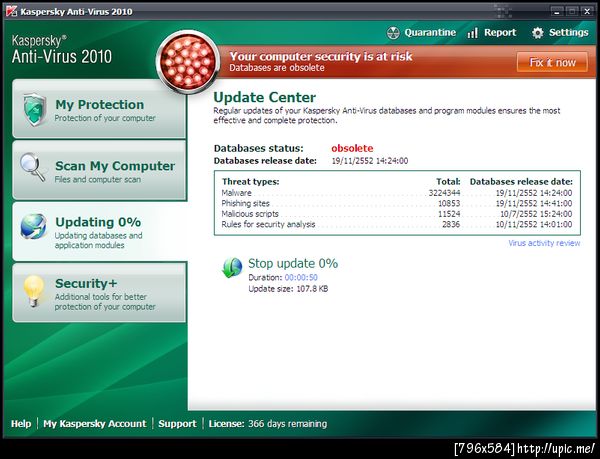Click the red security status indicator light
Image resolution: width=600 pixels, height=459 pixels.
(188, 61)
